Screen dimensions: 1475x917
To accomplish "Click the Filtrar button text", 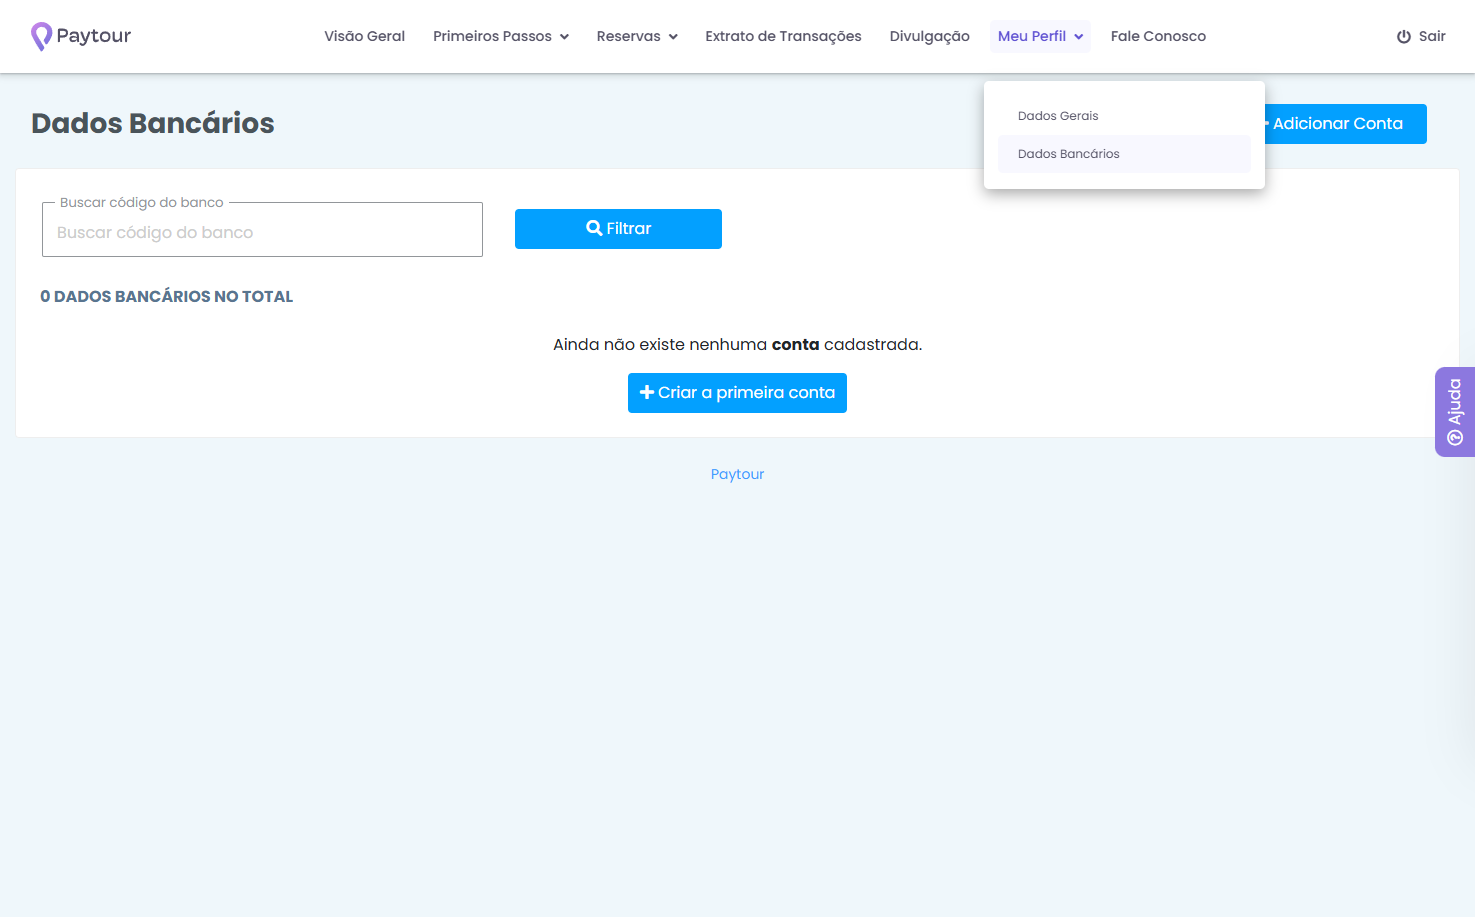I will (x=629, y=228).
